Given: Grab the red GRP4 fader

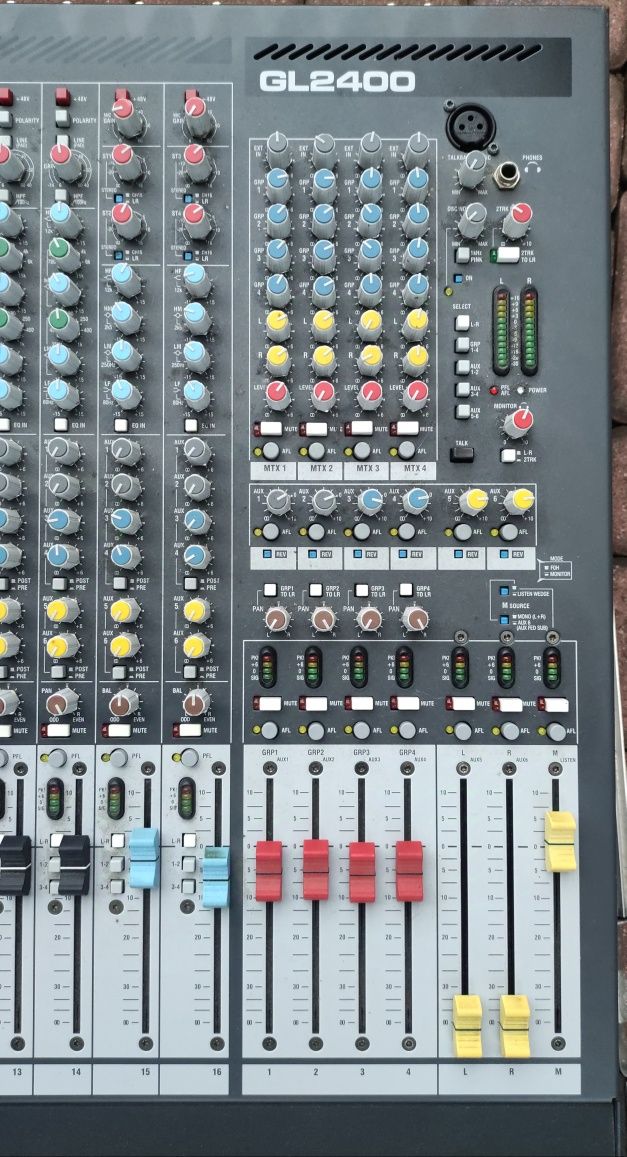Looking at the screenshot, I should tap(409, 871).
